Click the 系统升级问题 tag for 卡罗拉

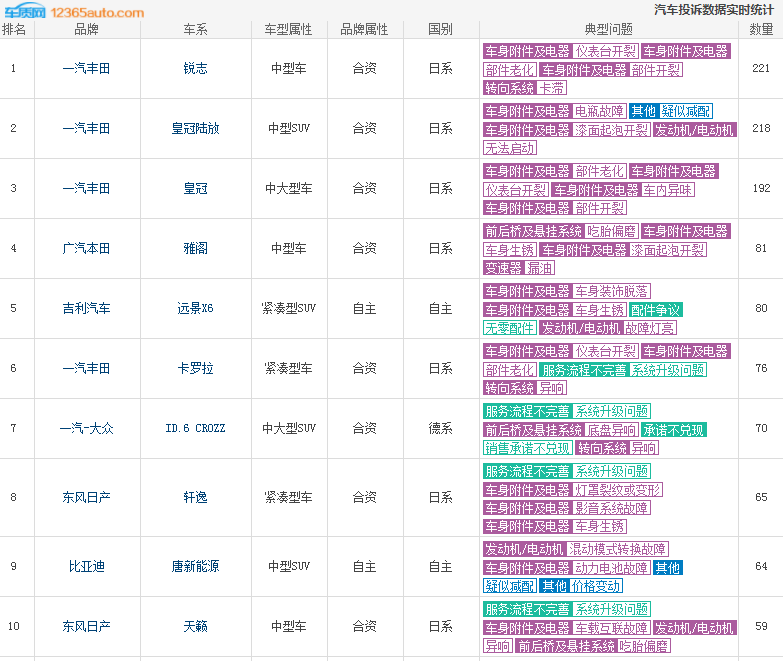pyautogui.click(x=668, y=370)
